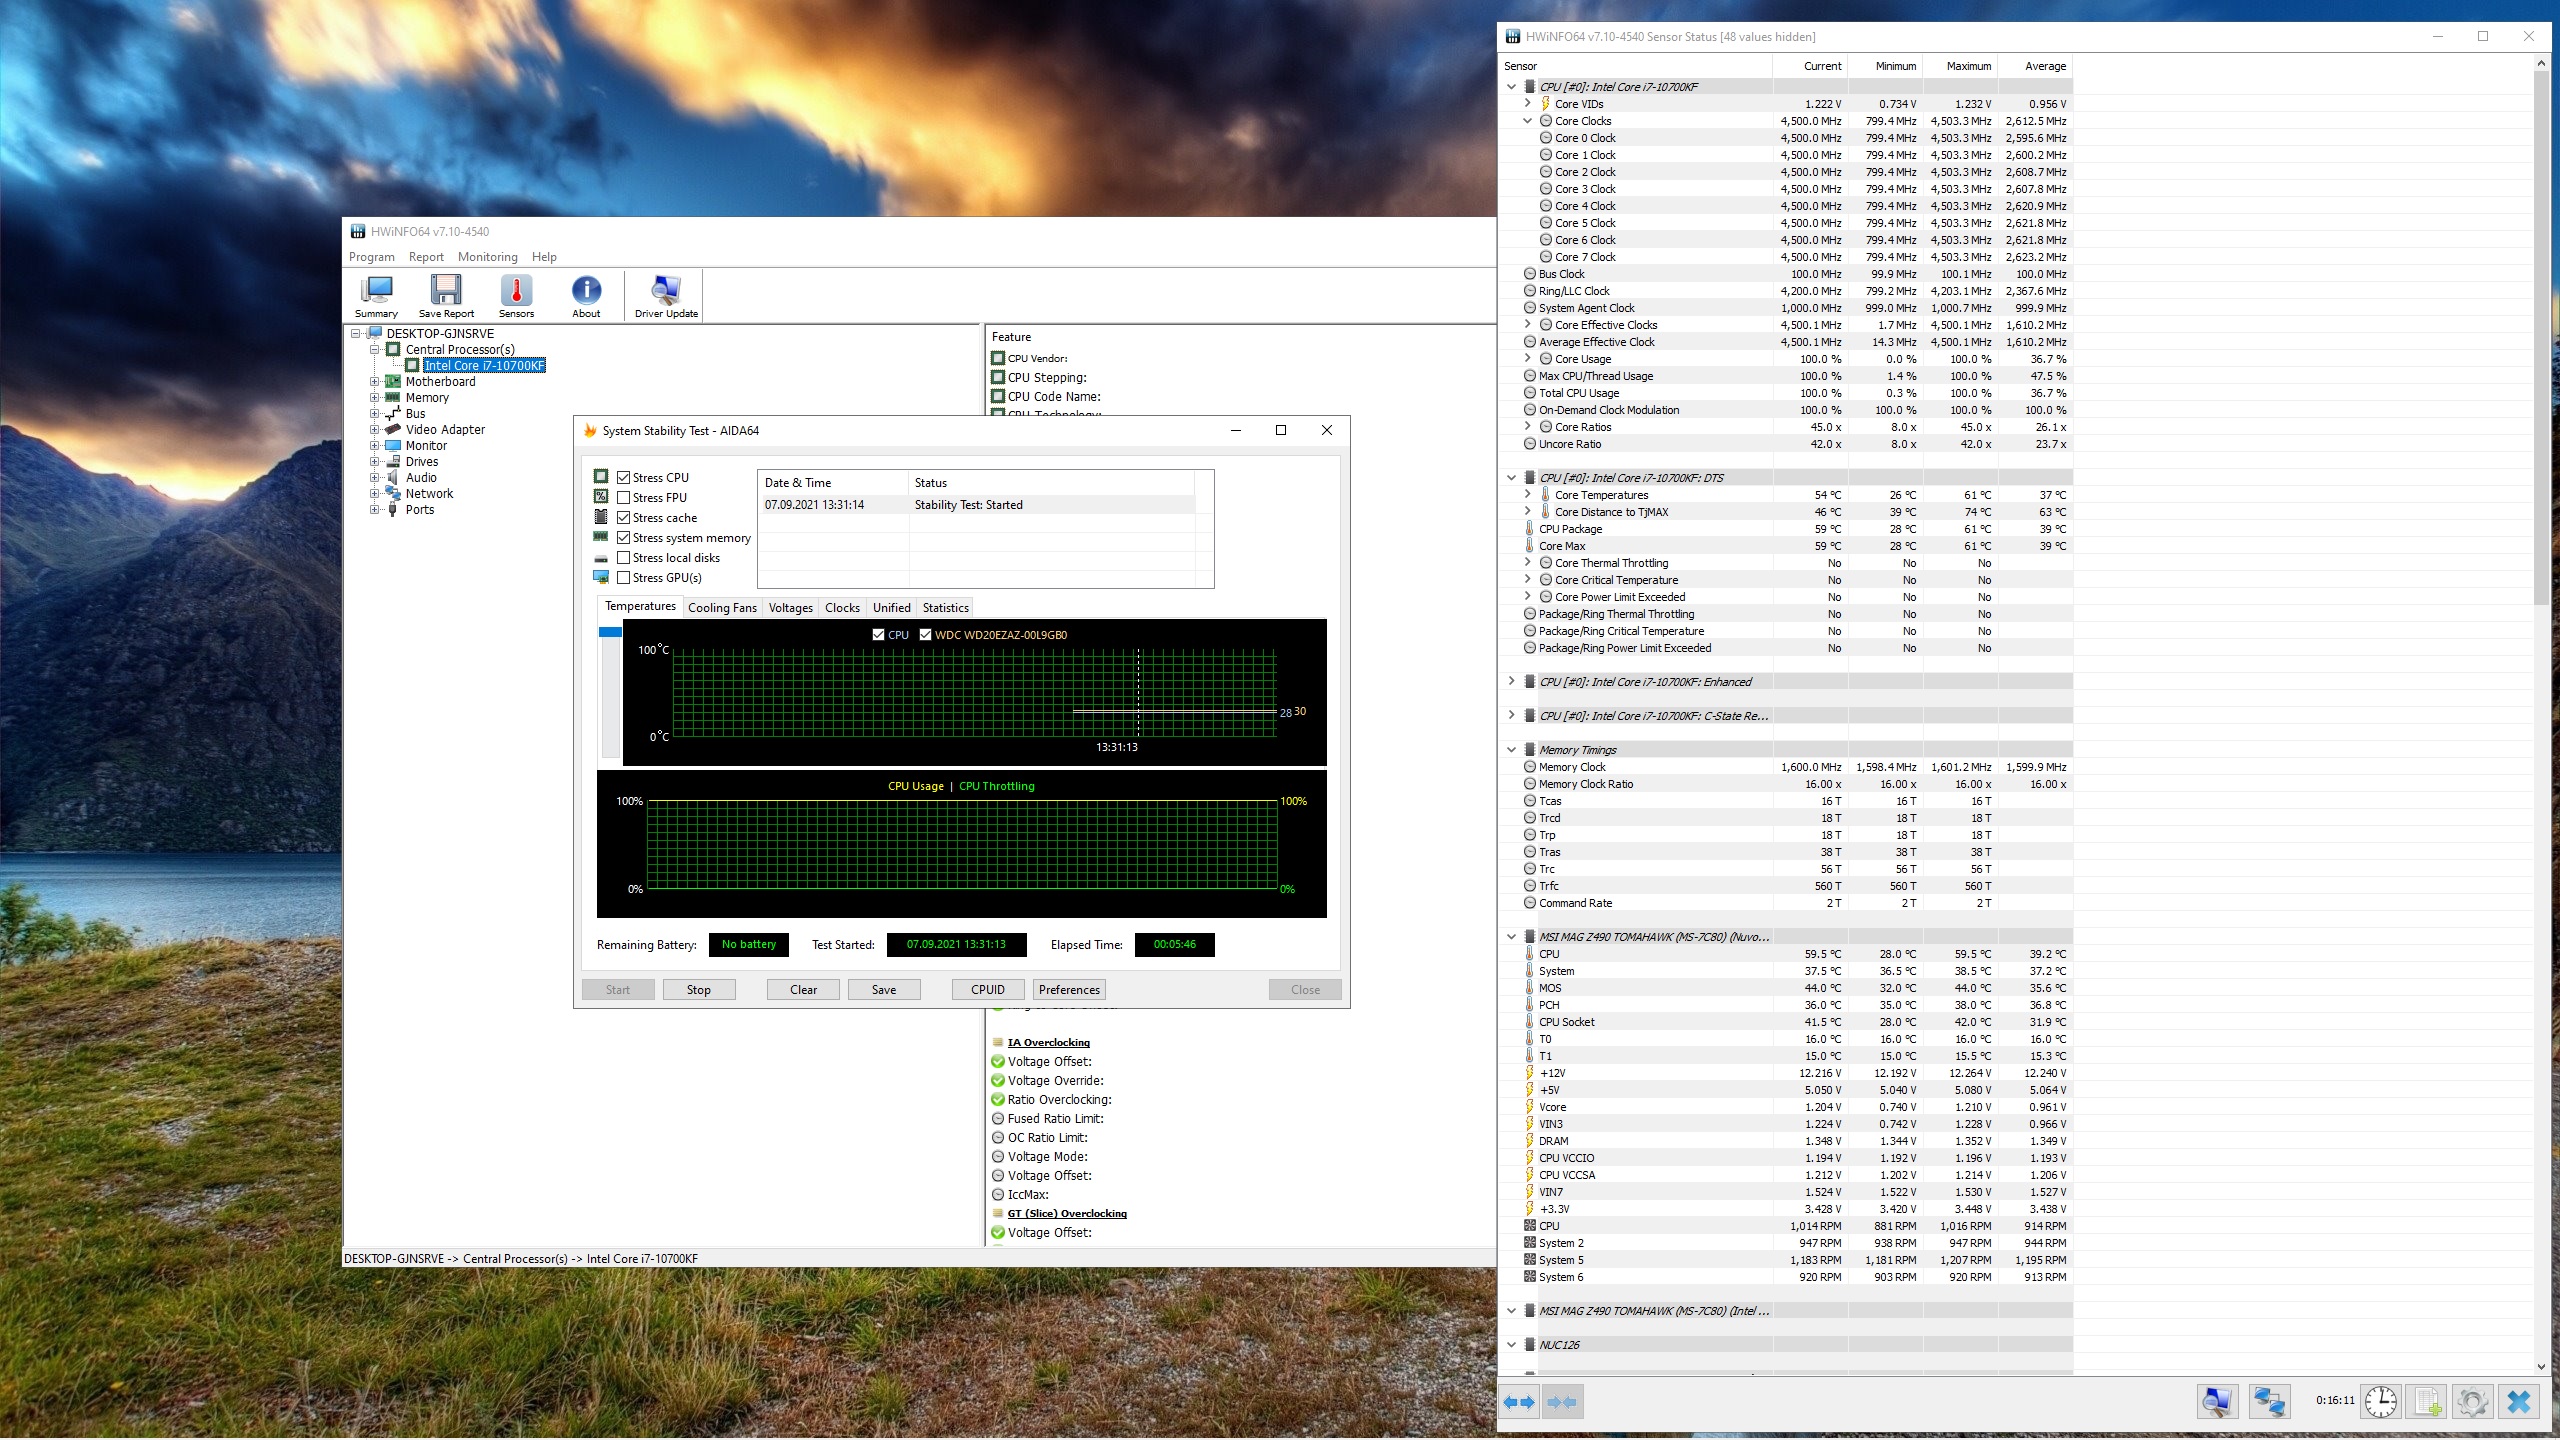Image resolution: width=2560 pixels, height=1440 pixels.
Task: Open the Monitoring menu
Action: [487, 257]
